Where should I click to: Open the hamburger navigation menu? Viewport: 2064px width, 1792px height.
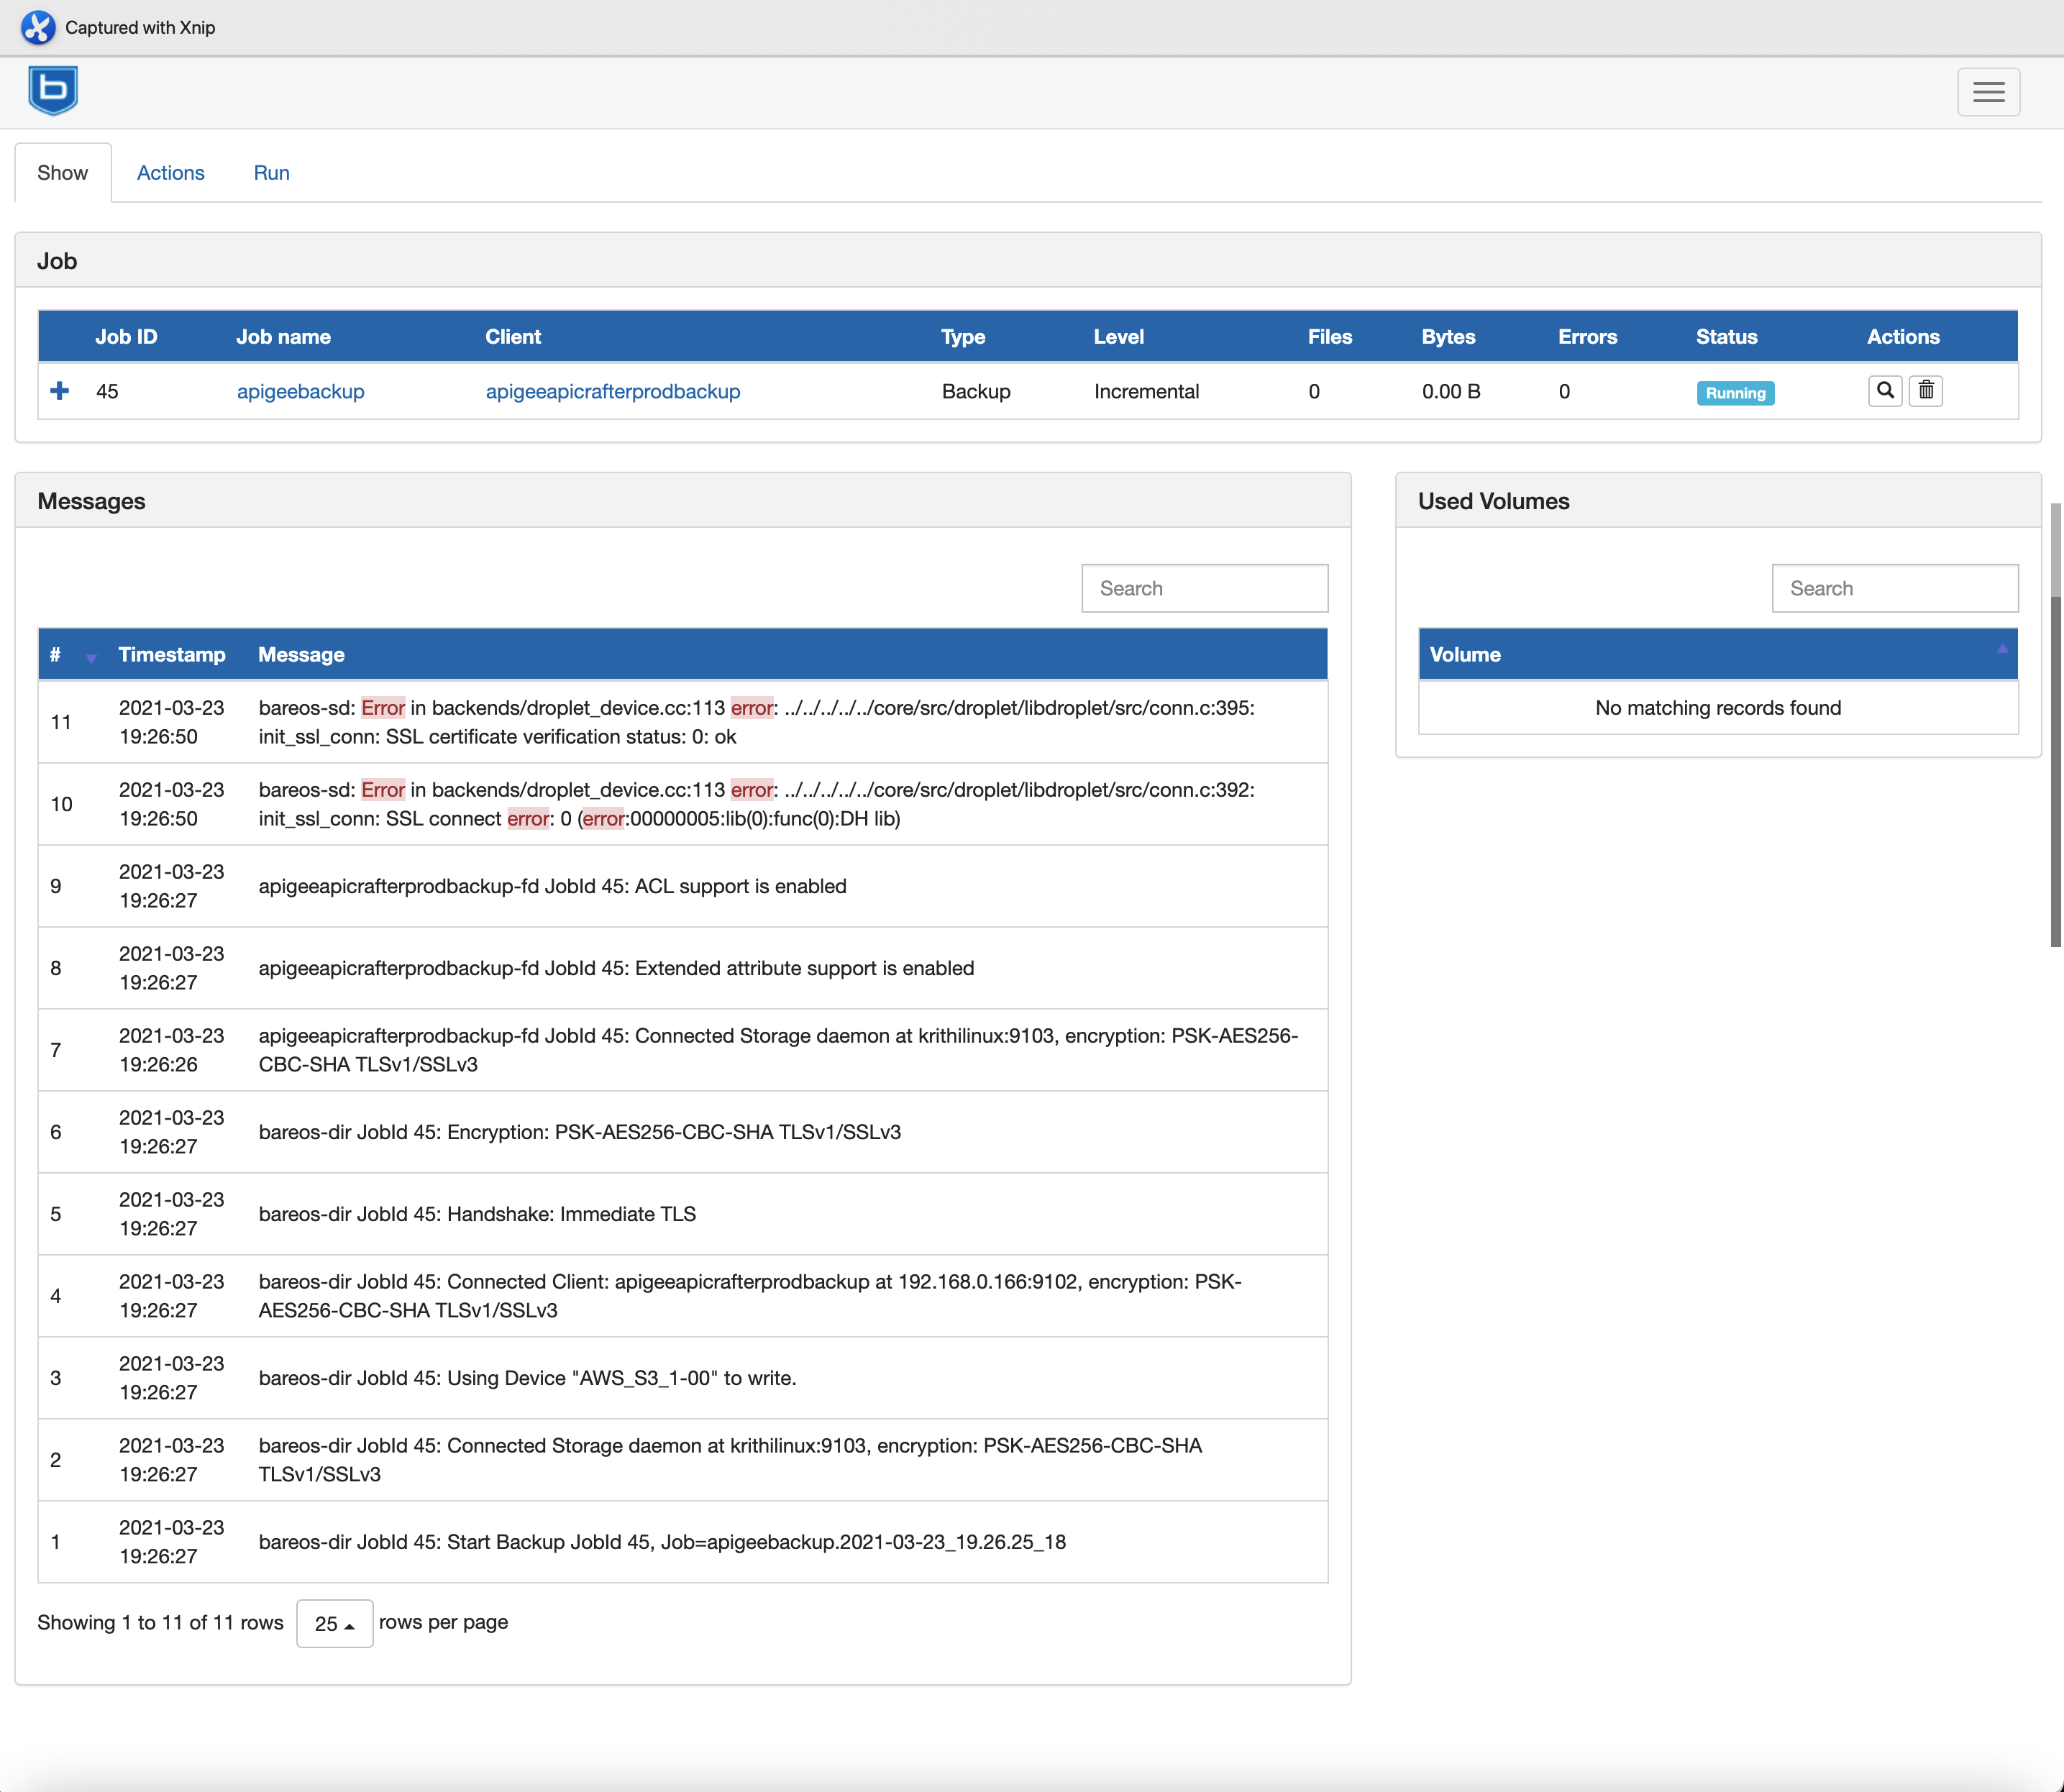1988,92
